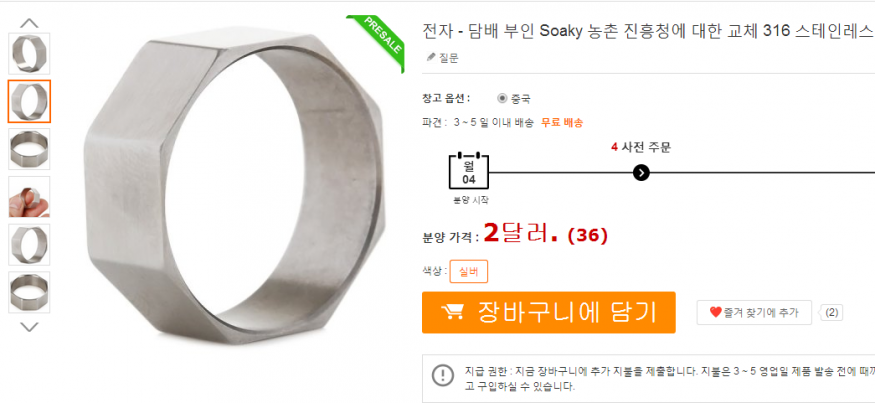View the thumbnail with hand holding ring
This screenshot has height=403, width=875.
click(x=29, y=196)
